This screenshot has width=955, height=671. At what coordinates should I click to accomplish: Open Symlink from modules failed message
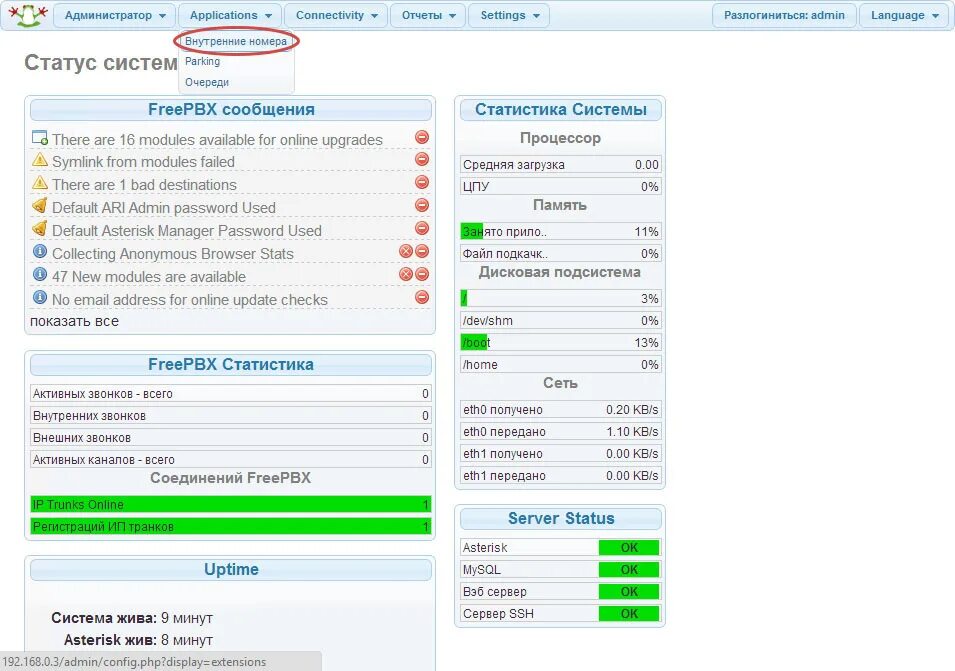(x=143, y=162)
